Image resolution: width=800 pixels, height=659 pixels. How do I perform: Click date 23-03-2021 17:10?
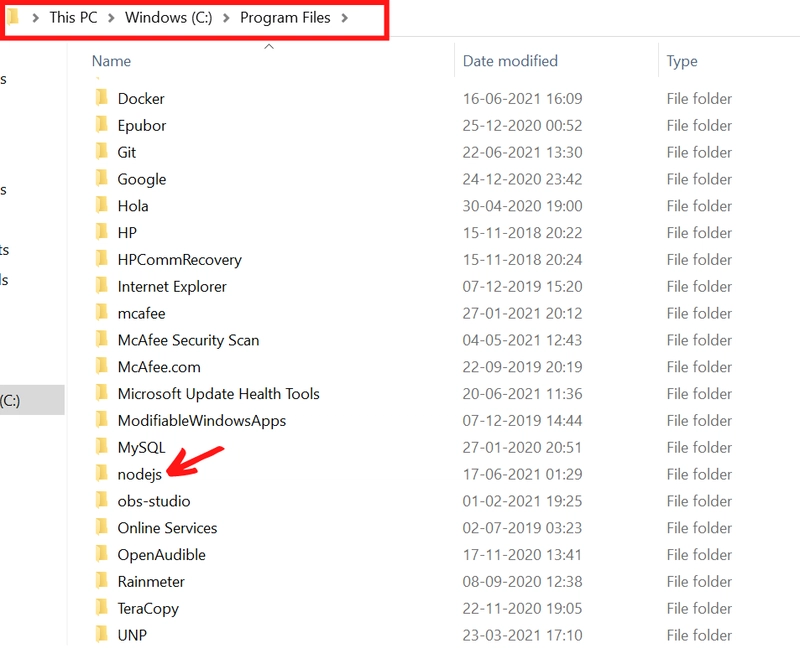(x=522, y=635)
